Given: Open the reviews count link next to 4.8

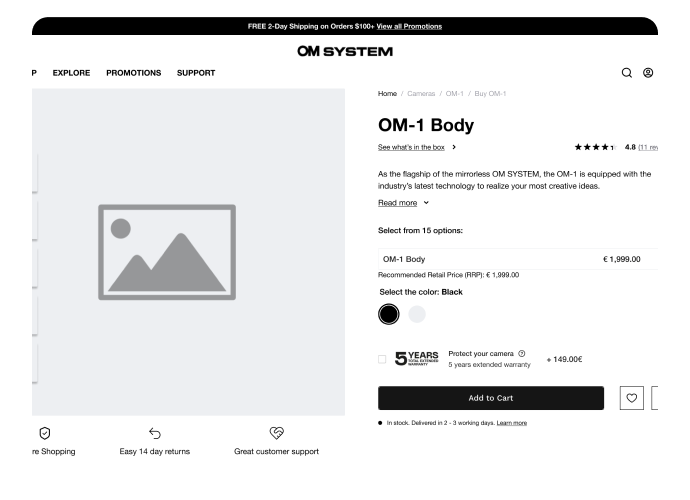Looking at the screenshot, I should 648,147.
